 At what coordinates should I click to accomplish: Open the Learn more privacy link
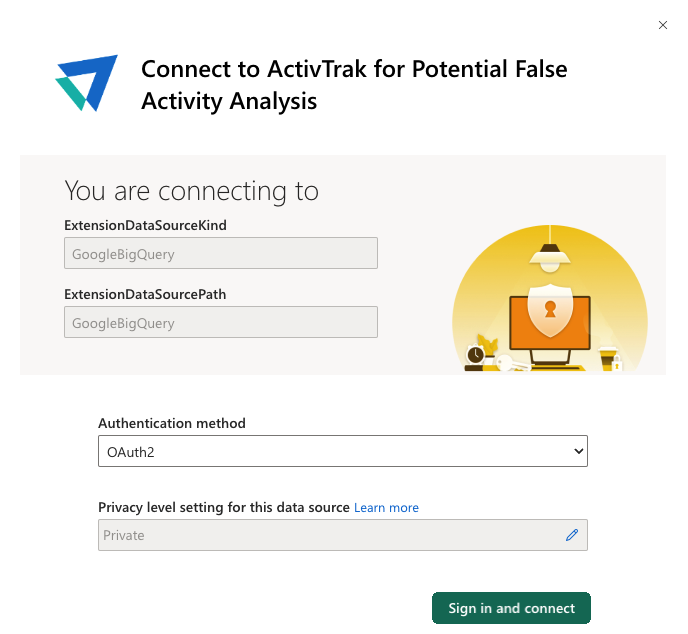pyautogui.click(x=386, y=508)
